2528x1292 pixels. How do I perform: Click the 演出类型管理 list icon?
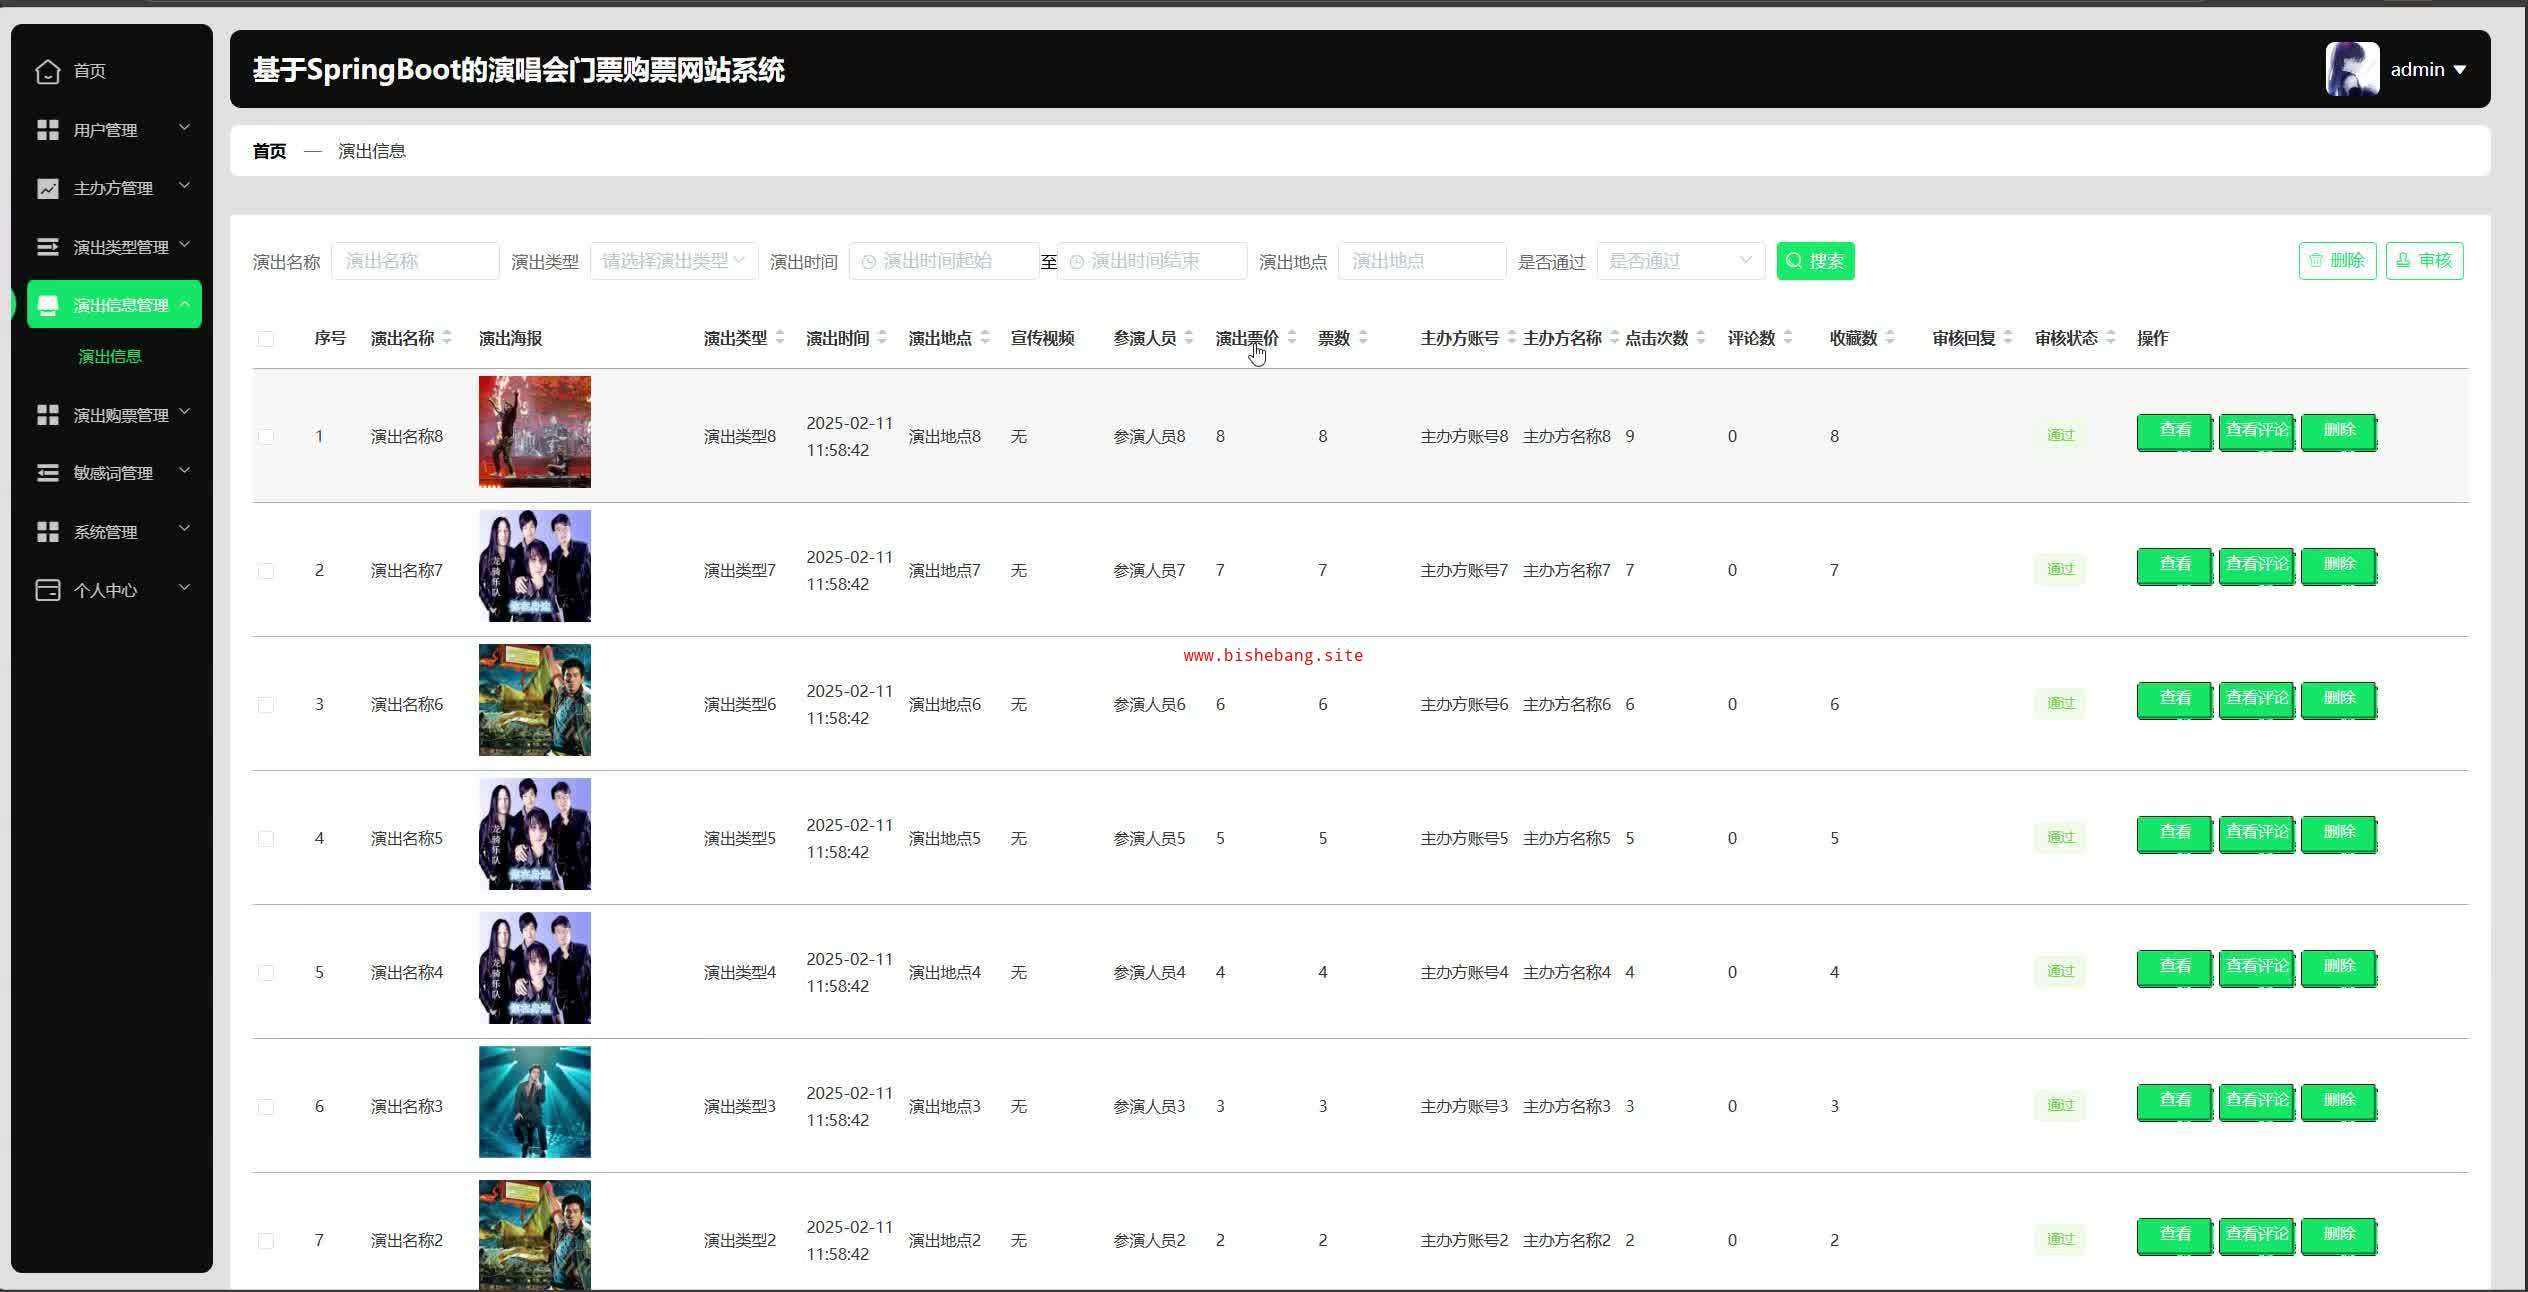(x=47, y=247)
